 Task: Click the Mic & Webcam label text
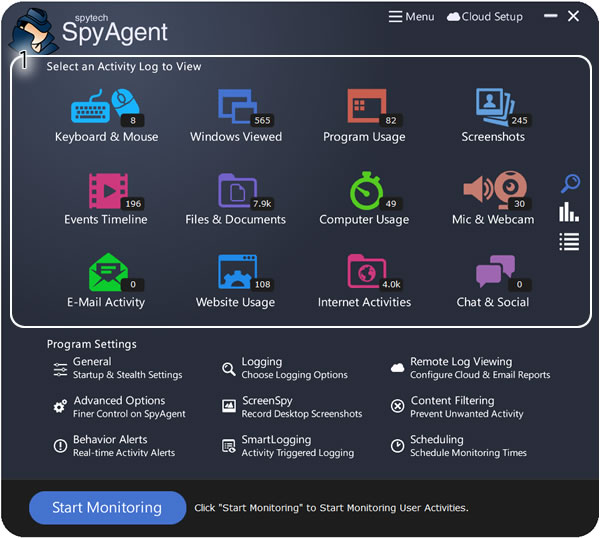click(493, 219)
